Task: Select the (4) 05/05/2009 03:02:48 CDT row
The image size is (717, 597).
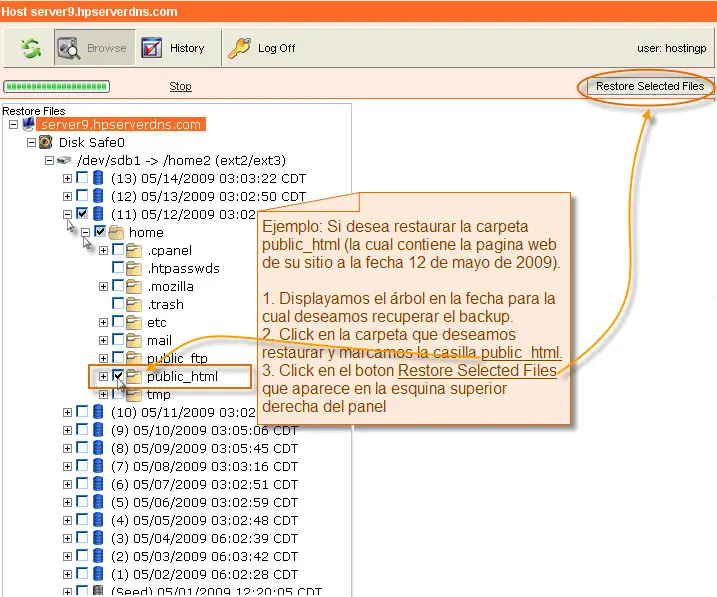Action: coord(204,520)
